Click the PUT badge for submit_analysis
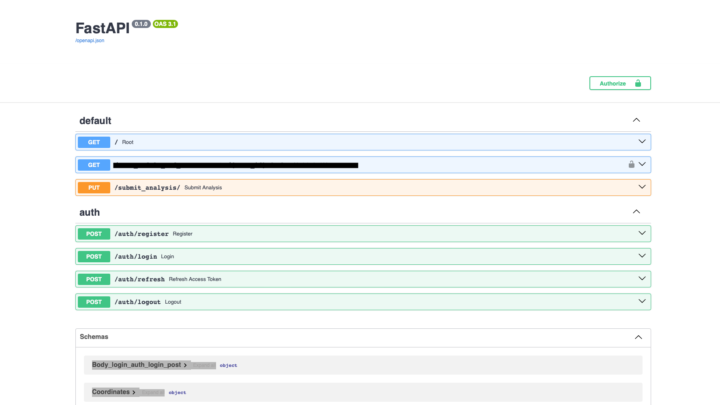The width and height of the screenshot is (720, 405). [94, 187]
